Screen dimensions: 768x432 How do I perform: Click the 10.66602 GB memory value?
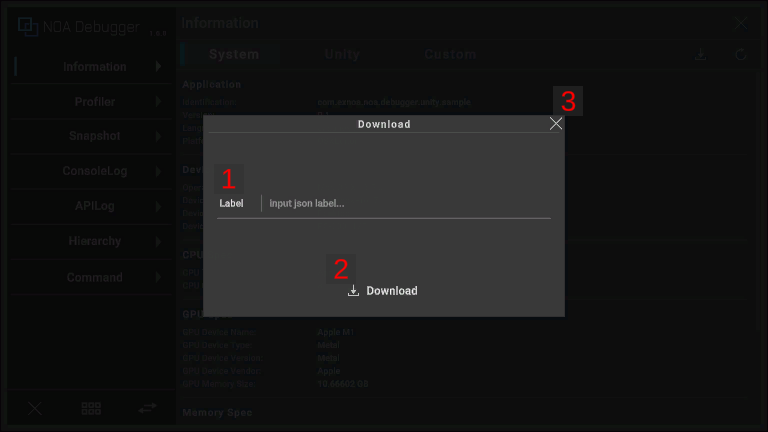pos(343,384)
